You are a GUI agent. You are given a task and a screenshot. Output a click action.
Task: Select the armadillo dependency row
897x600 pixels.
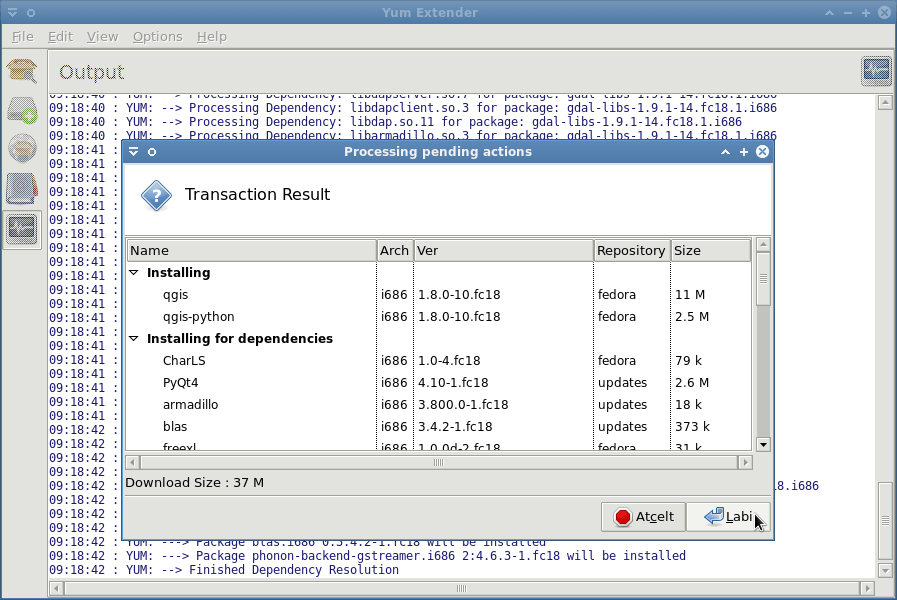439,405
